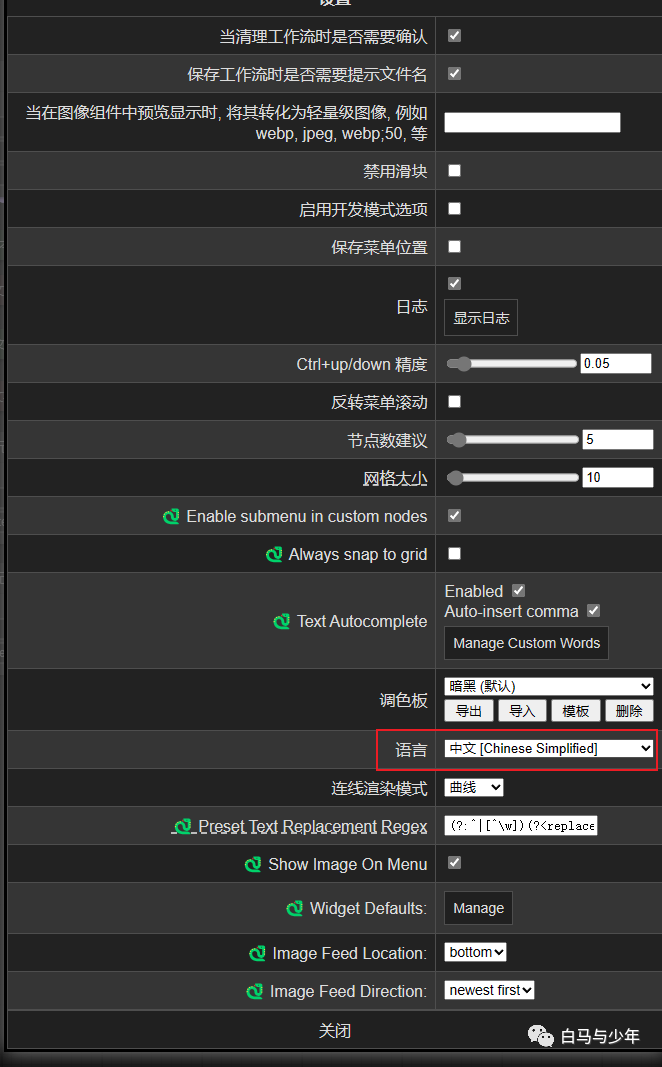Click the icon beside Image Feed Location
Viewport: 662px width, 1067px height.
pos(257,954)
